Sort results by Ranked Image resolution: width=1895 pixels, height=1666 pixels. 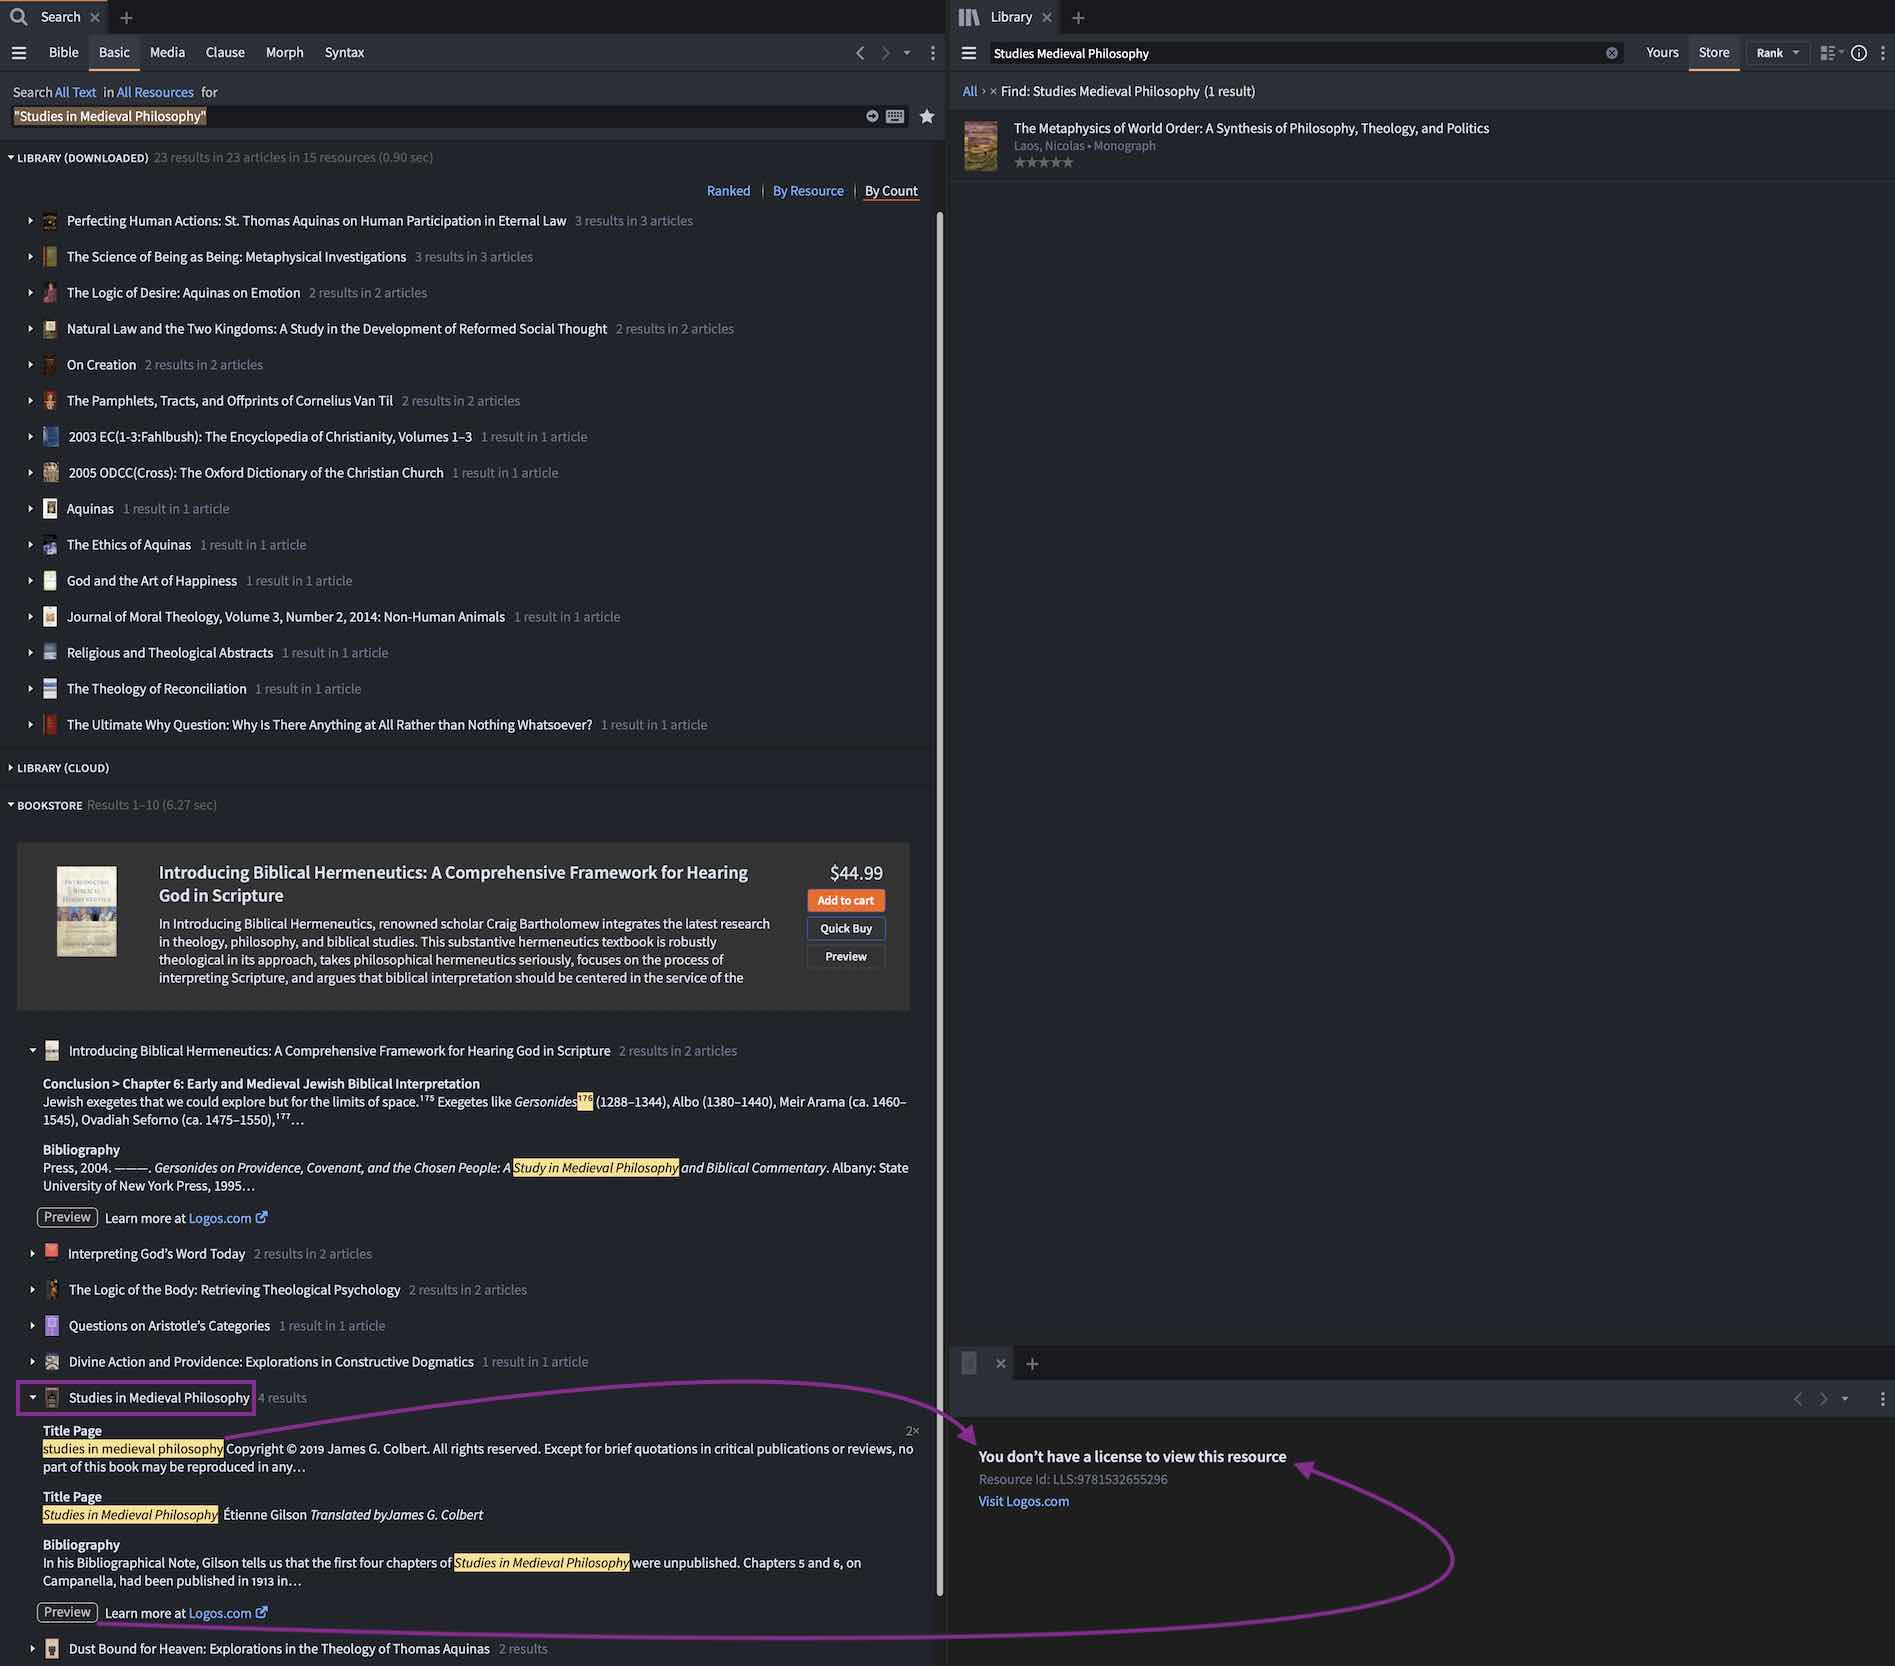(x=728, y=191)
